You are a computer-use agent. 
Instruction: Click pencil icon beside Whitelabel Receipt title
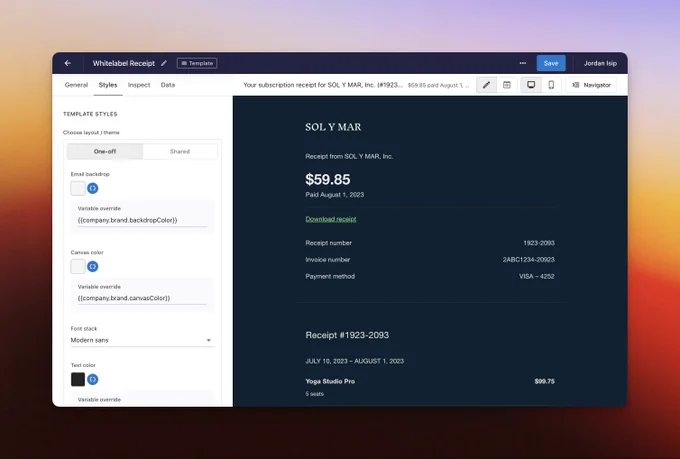[164, 63]
